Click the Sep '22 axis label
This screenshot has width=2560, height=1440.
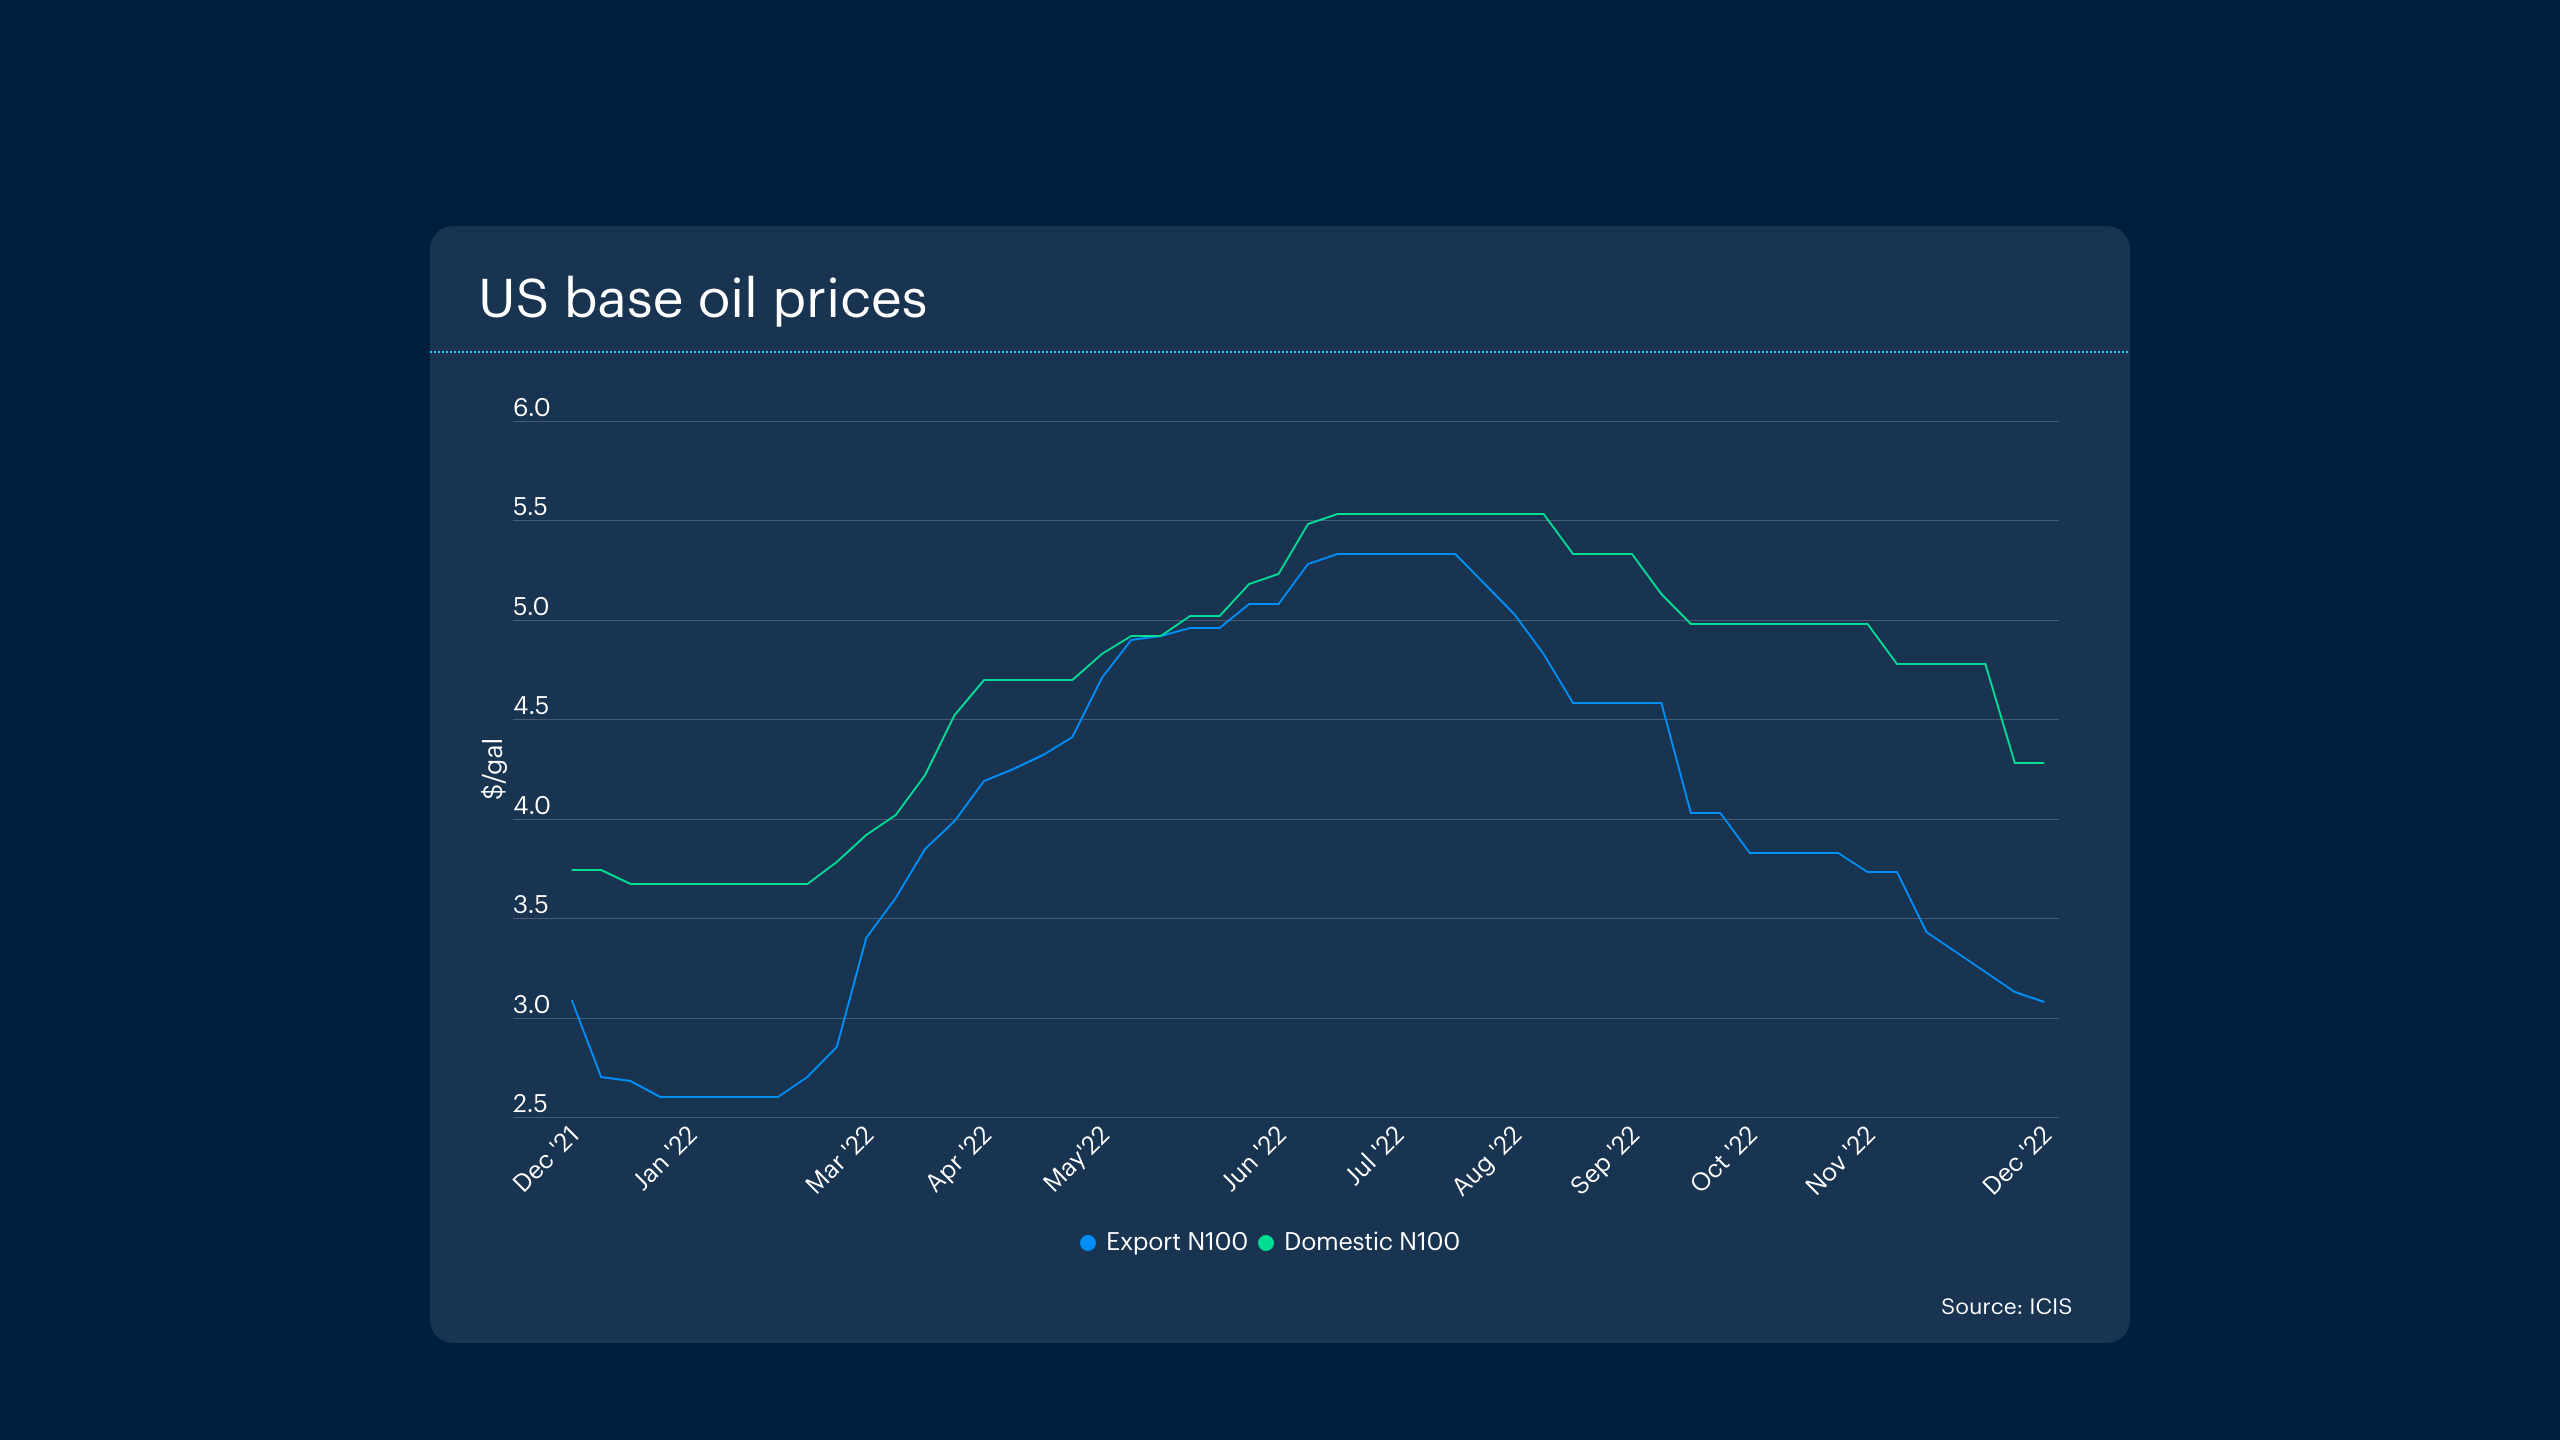coord(1606,1160)
